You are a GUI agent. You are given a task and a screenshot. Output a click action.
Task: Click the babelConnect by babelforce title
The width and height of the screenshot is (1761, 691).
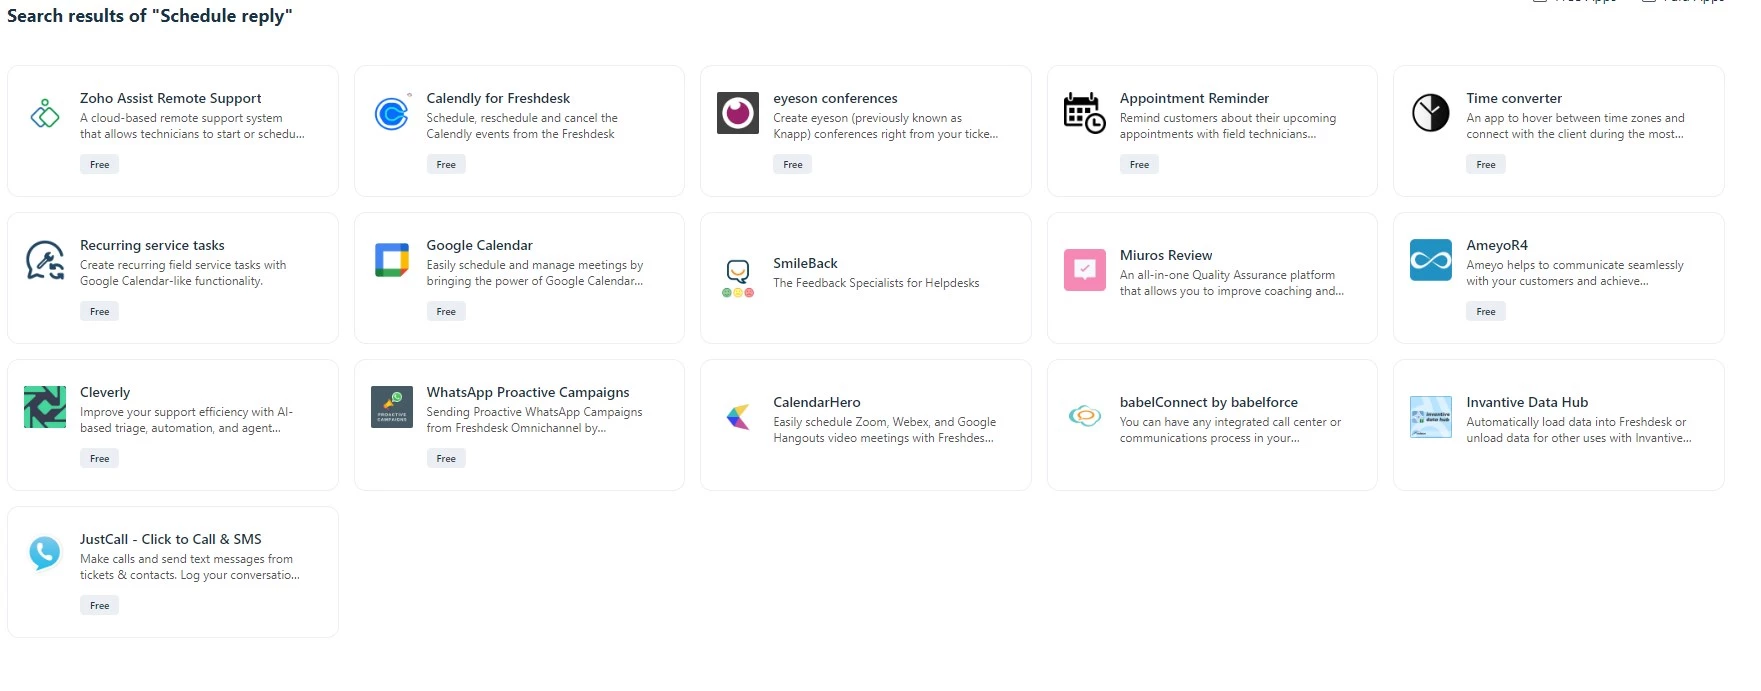[1209, 402]
